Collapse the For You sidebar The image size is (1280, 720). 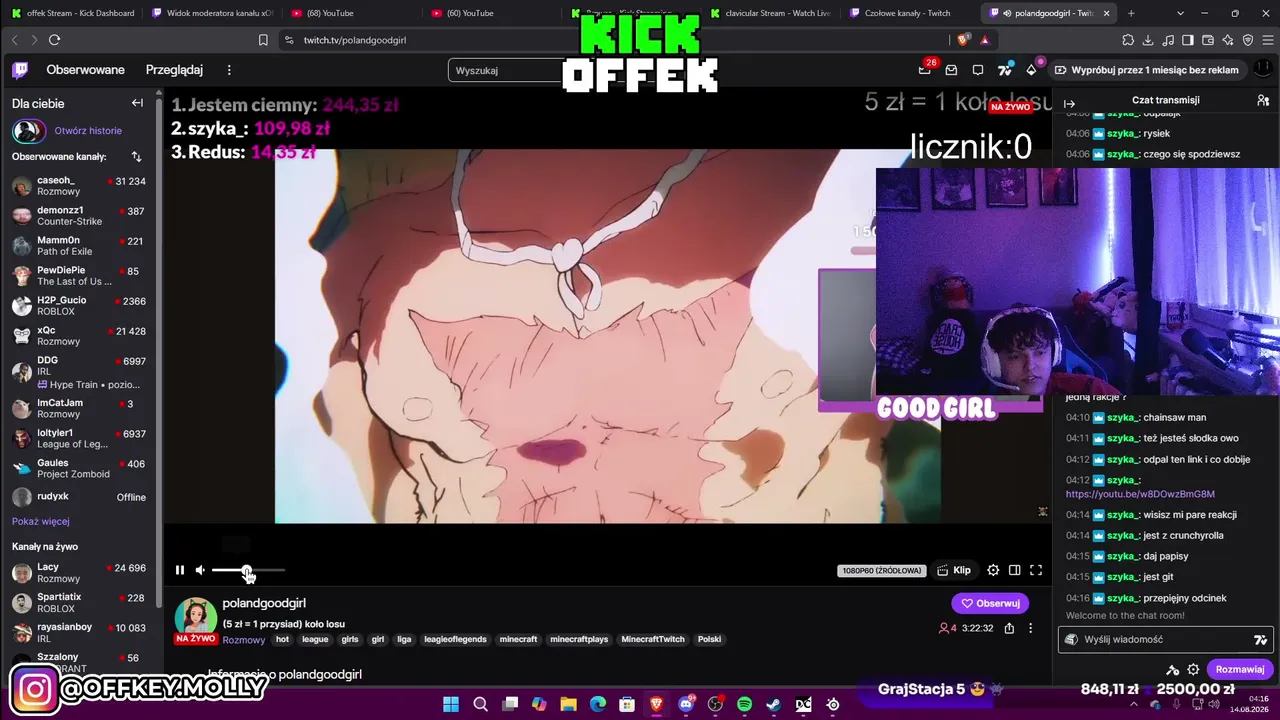pyautogui.click(x=137, y=103)
